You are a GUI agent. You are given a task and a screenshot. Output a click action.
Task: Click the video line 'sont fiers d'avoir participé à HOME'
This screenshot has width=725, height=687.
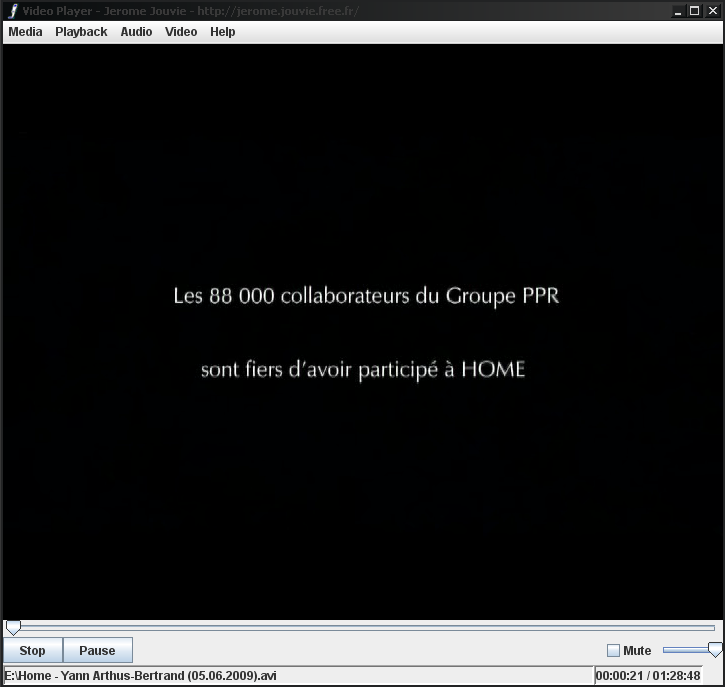click(x=363, y=370)
